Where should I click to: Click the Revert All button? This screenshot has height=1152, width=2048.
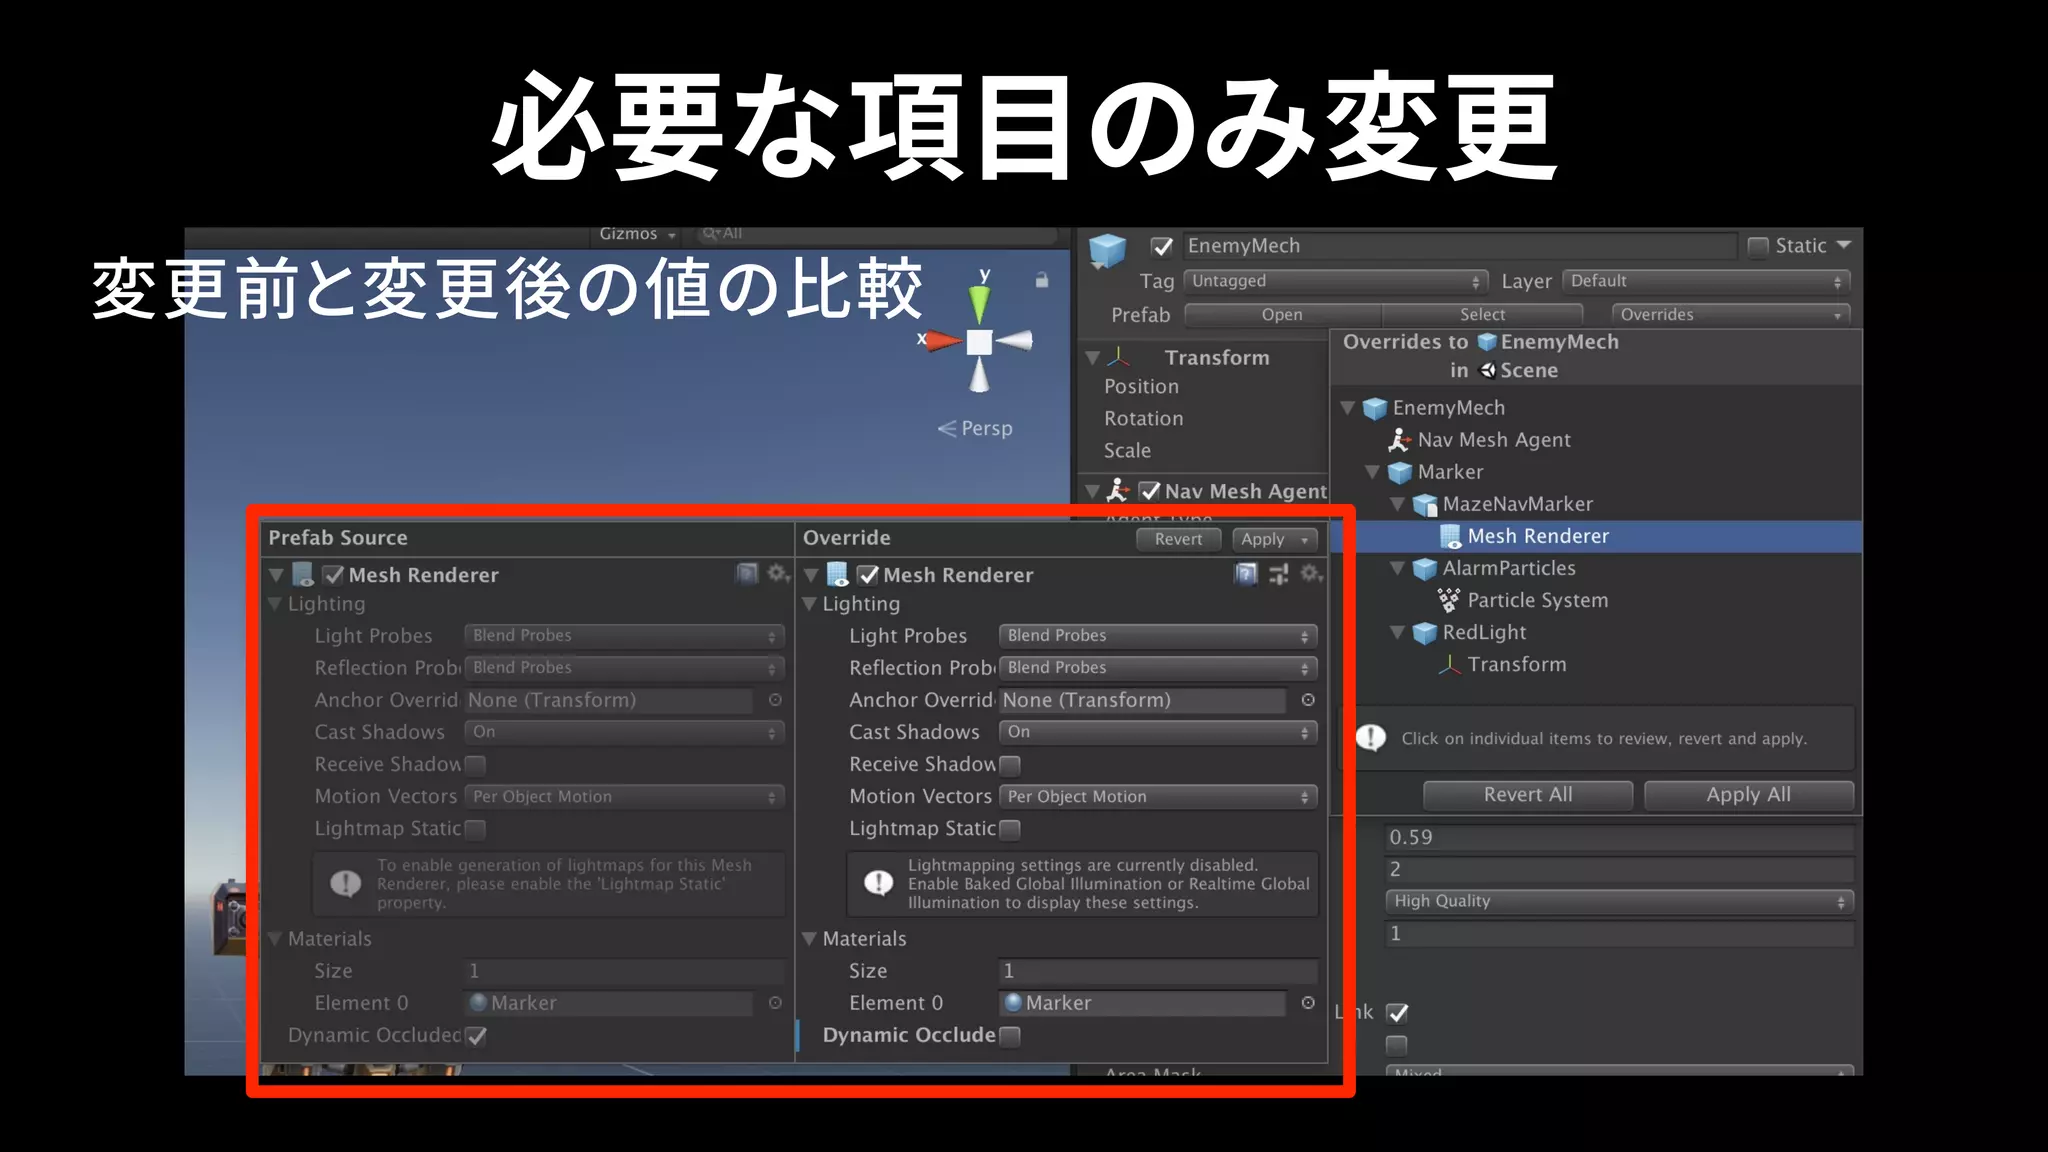(1527, 795)
